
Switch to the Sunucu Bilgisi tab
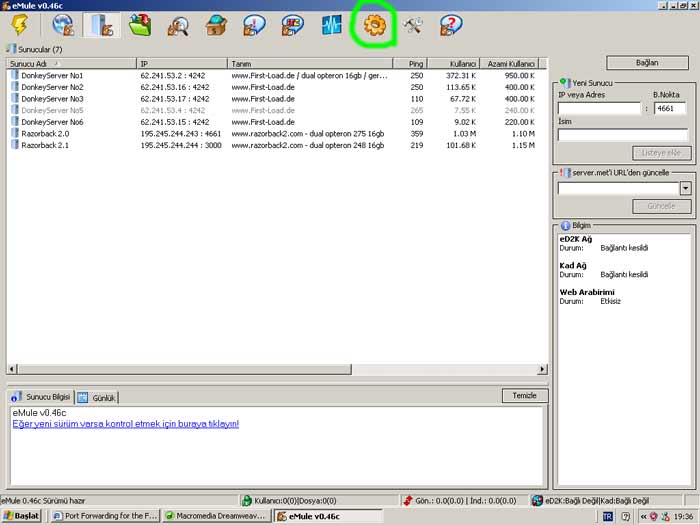coord(41,397)
